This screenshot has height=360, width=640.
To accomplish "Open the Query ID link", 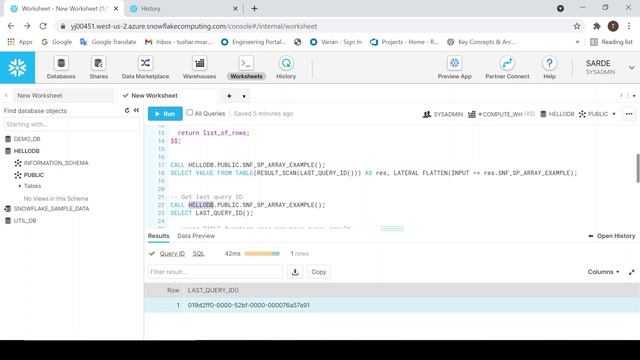I will click(172, 253).
